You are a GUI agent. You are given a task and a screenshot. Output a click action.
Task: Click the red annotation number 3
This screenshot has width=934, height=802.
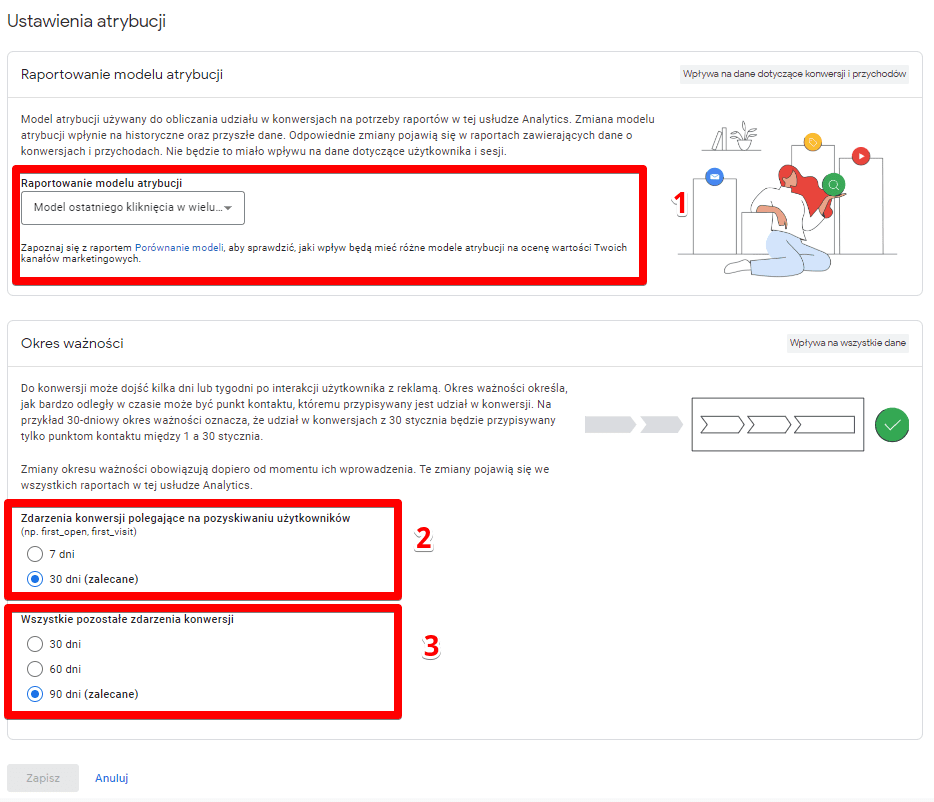(431, 647)
